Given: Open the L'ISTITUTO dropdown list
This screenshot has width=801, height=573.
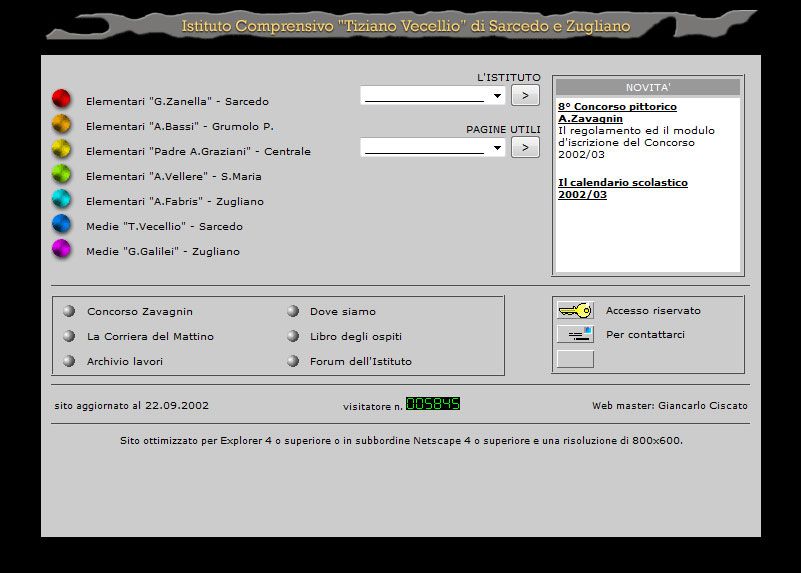Looking at the screenshot, I should [x=433, y=96].
